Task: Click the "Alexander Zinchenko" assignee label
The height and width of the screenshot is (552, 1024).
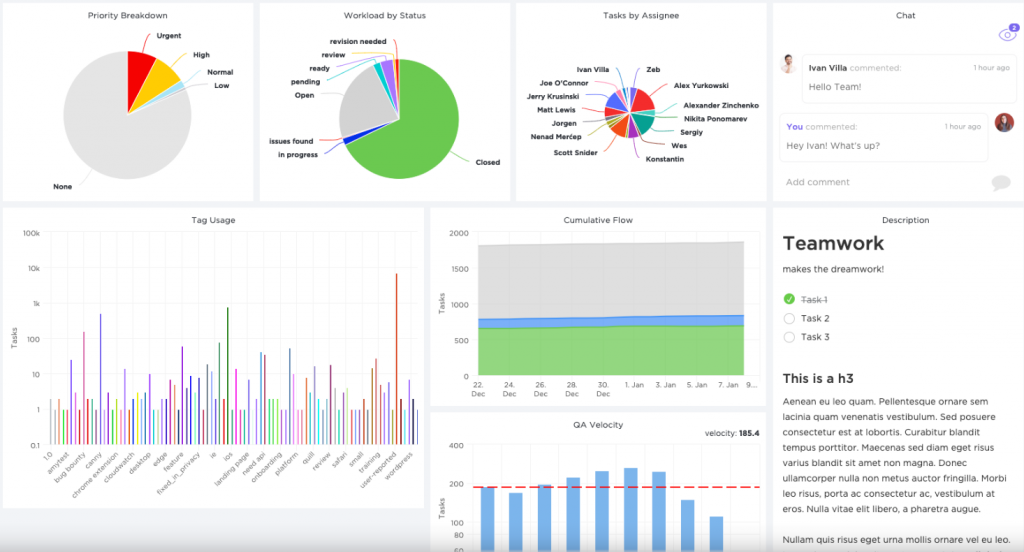Action: point(721,105)
